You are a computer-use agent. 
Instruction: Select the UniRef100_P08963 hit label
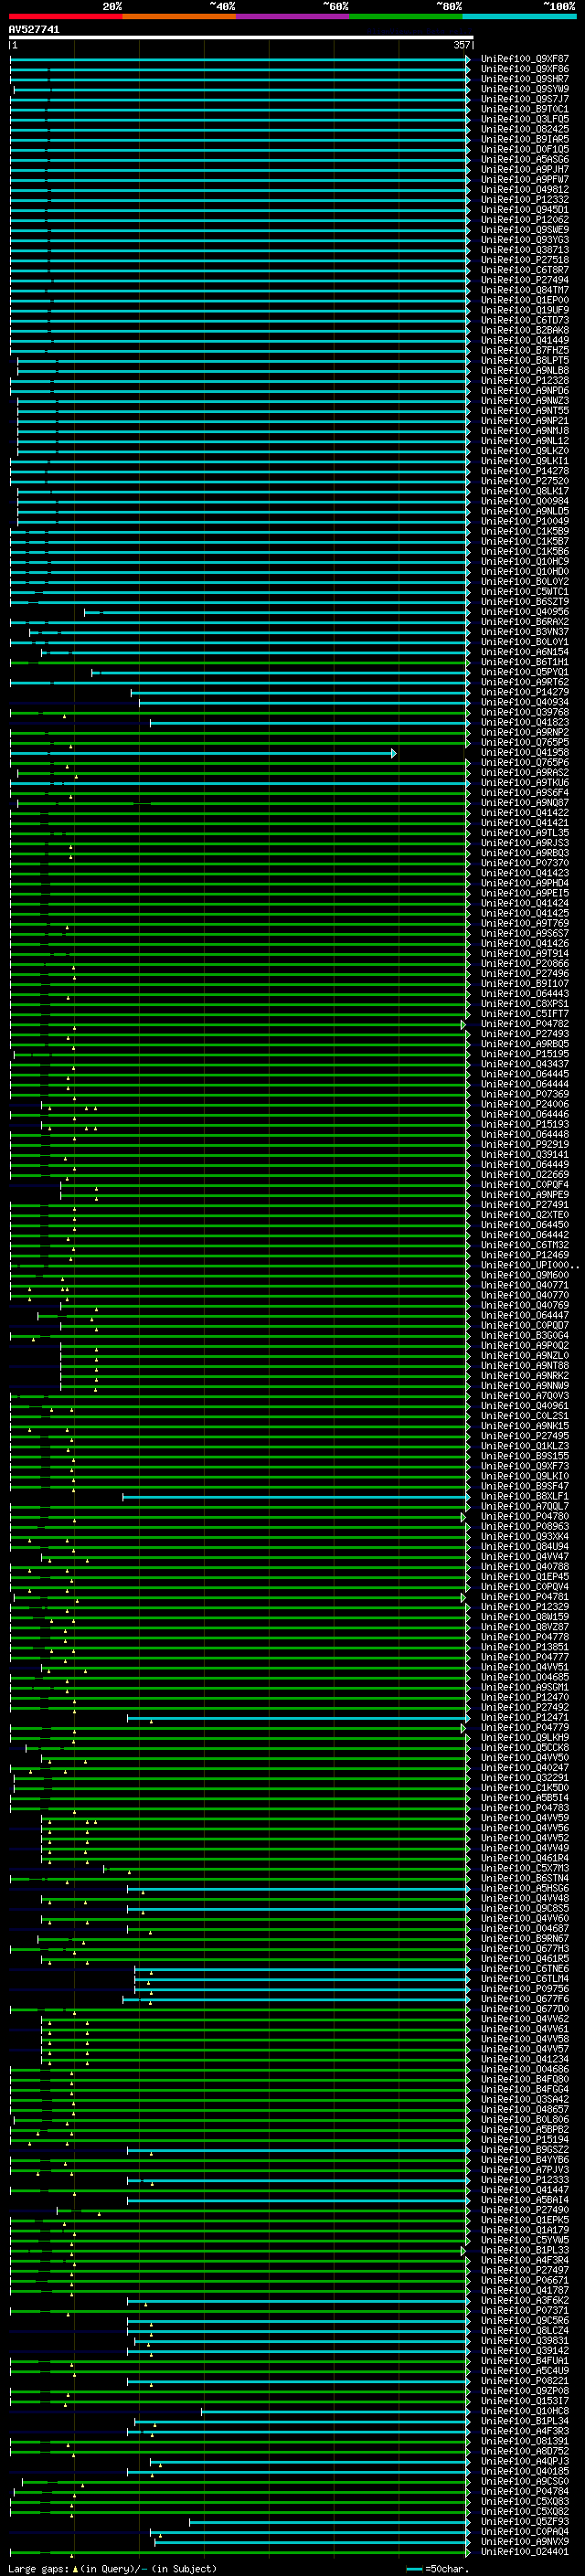click(x=525, y=1527)
